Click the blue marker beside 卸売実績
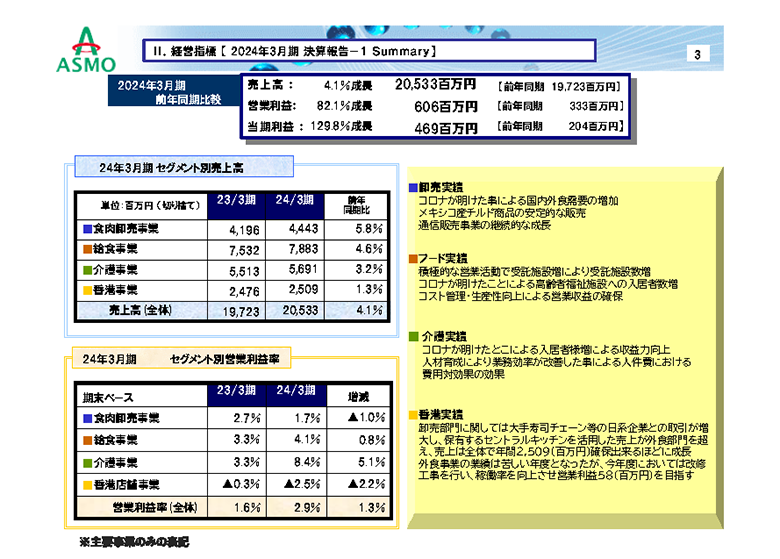780x559 pixels. click(413, 187)
